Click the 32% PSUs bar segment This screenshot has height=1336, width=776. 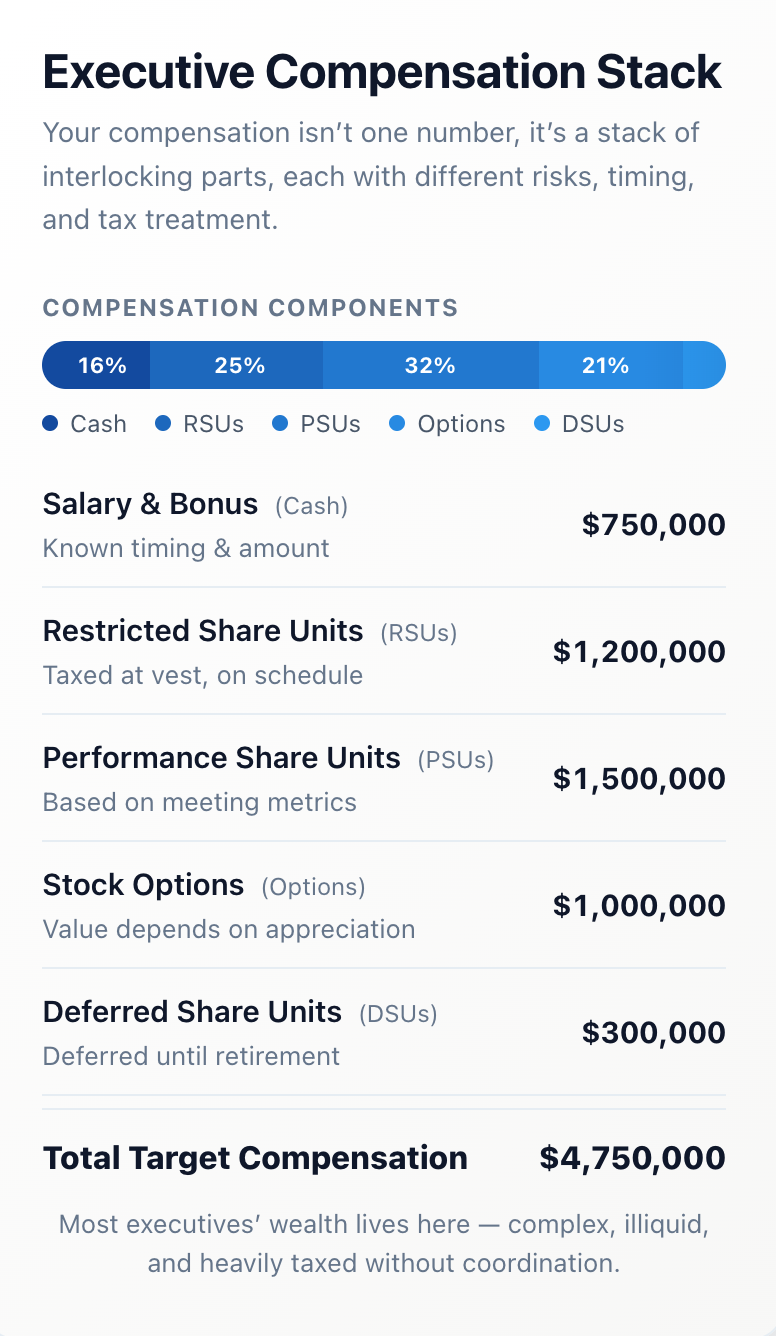pos(430,365)
